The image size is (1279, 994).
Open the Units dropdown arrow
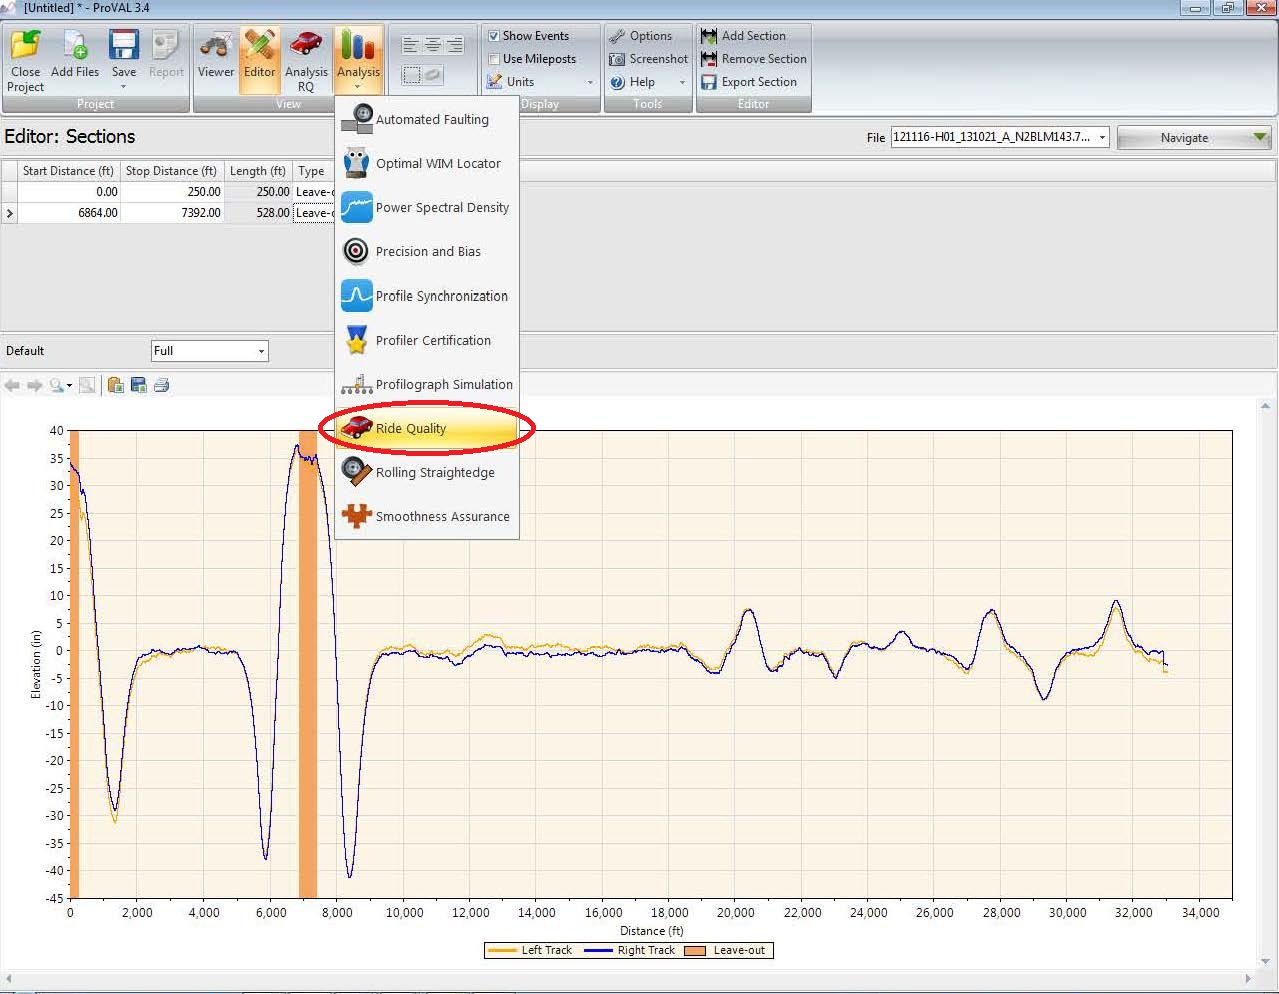(590, 83)
